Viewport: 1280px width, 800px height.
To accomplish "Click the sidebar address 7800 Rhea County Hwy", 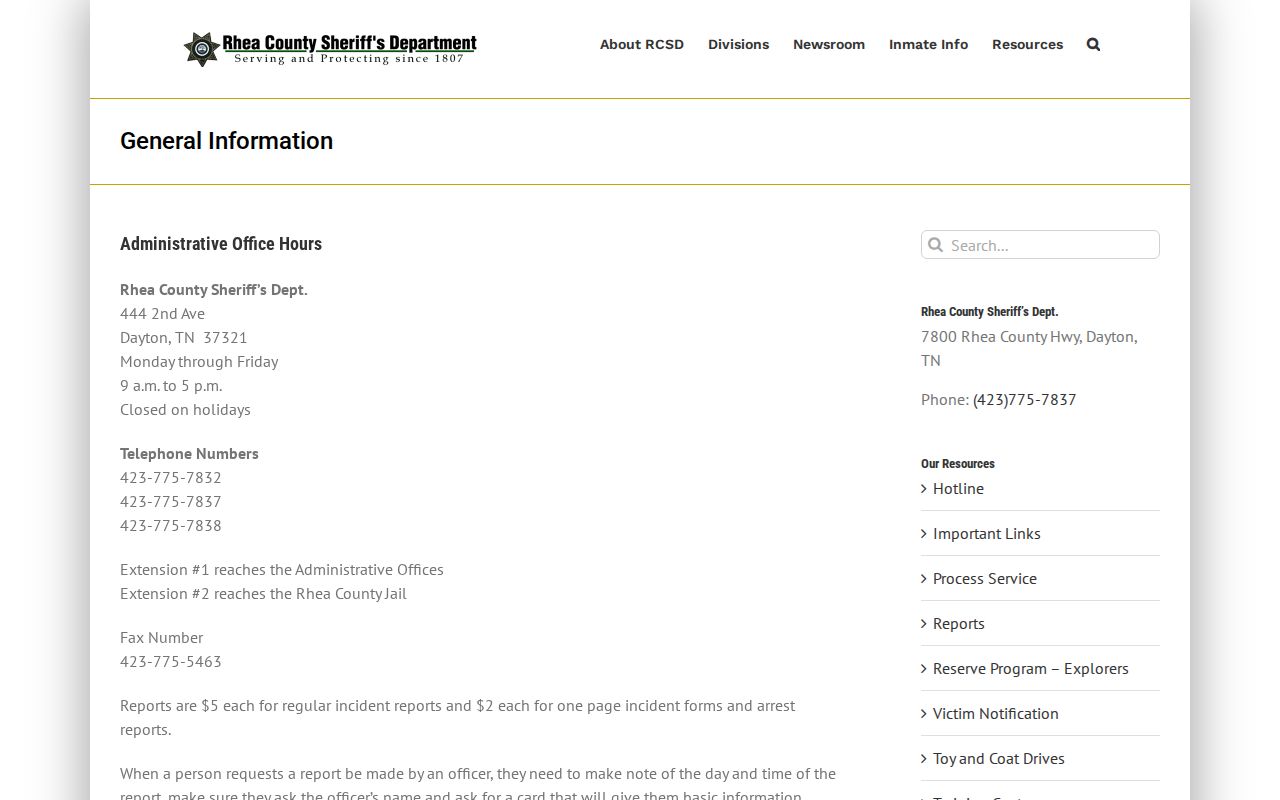I will [x=1029, y=348].
